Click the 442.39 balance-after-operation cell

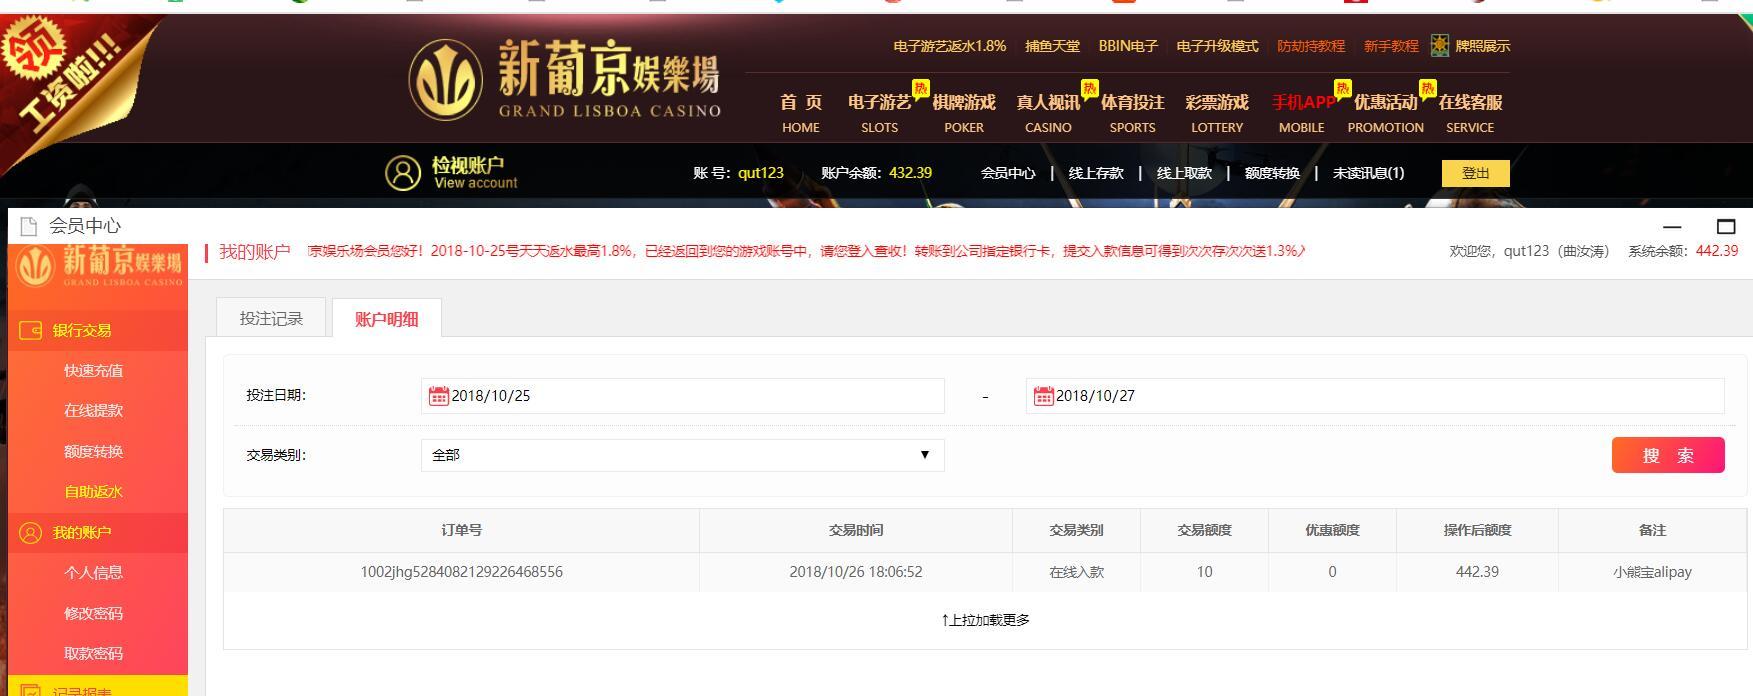(1477, 572)
